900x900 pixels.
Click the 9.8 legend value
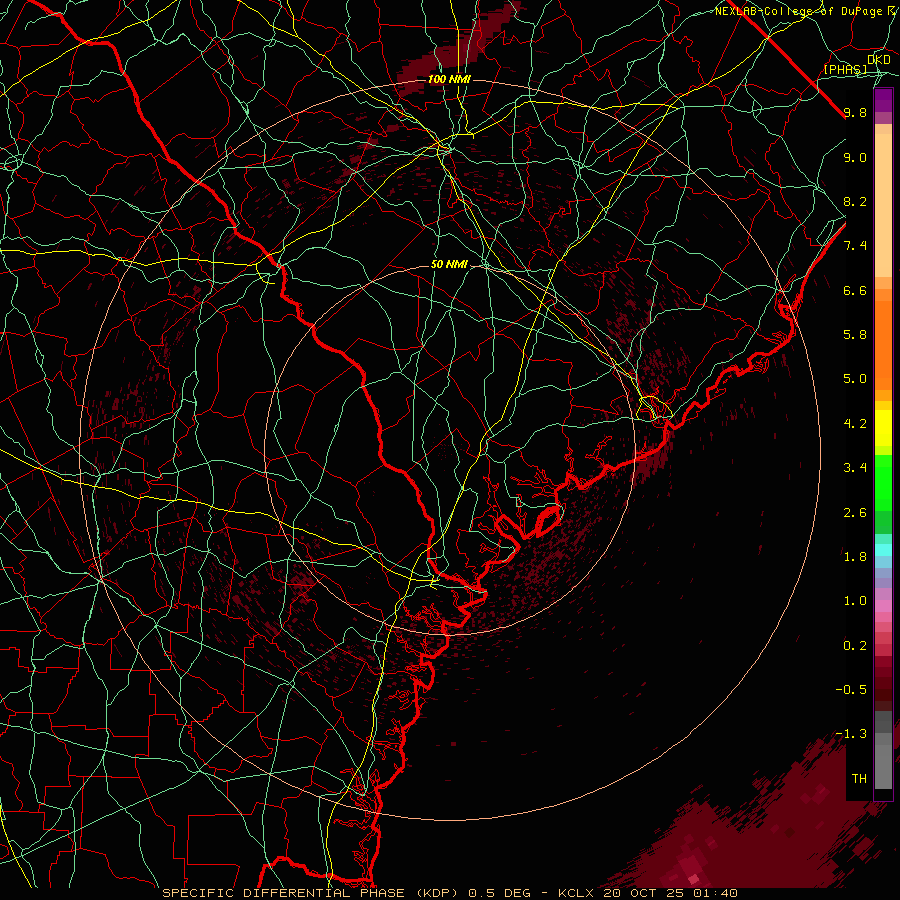855,112
